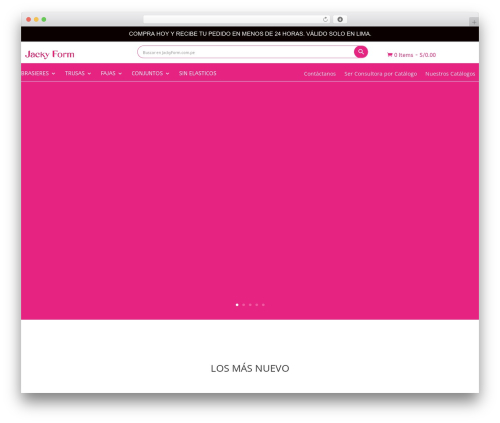Expand the BRASIERES dropdown arrow
Viewport: 500px width, 423px height.
pyautogui.click(x=53, y=74)
